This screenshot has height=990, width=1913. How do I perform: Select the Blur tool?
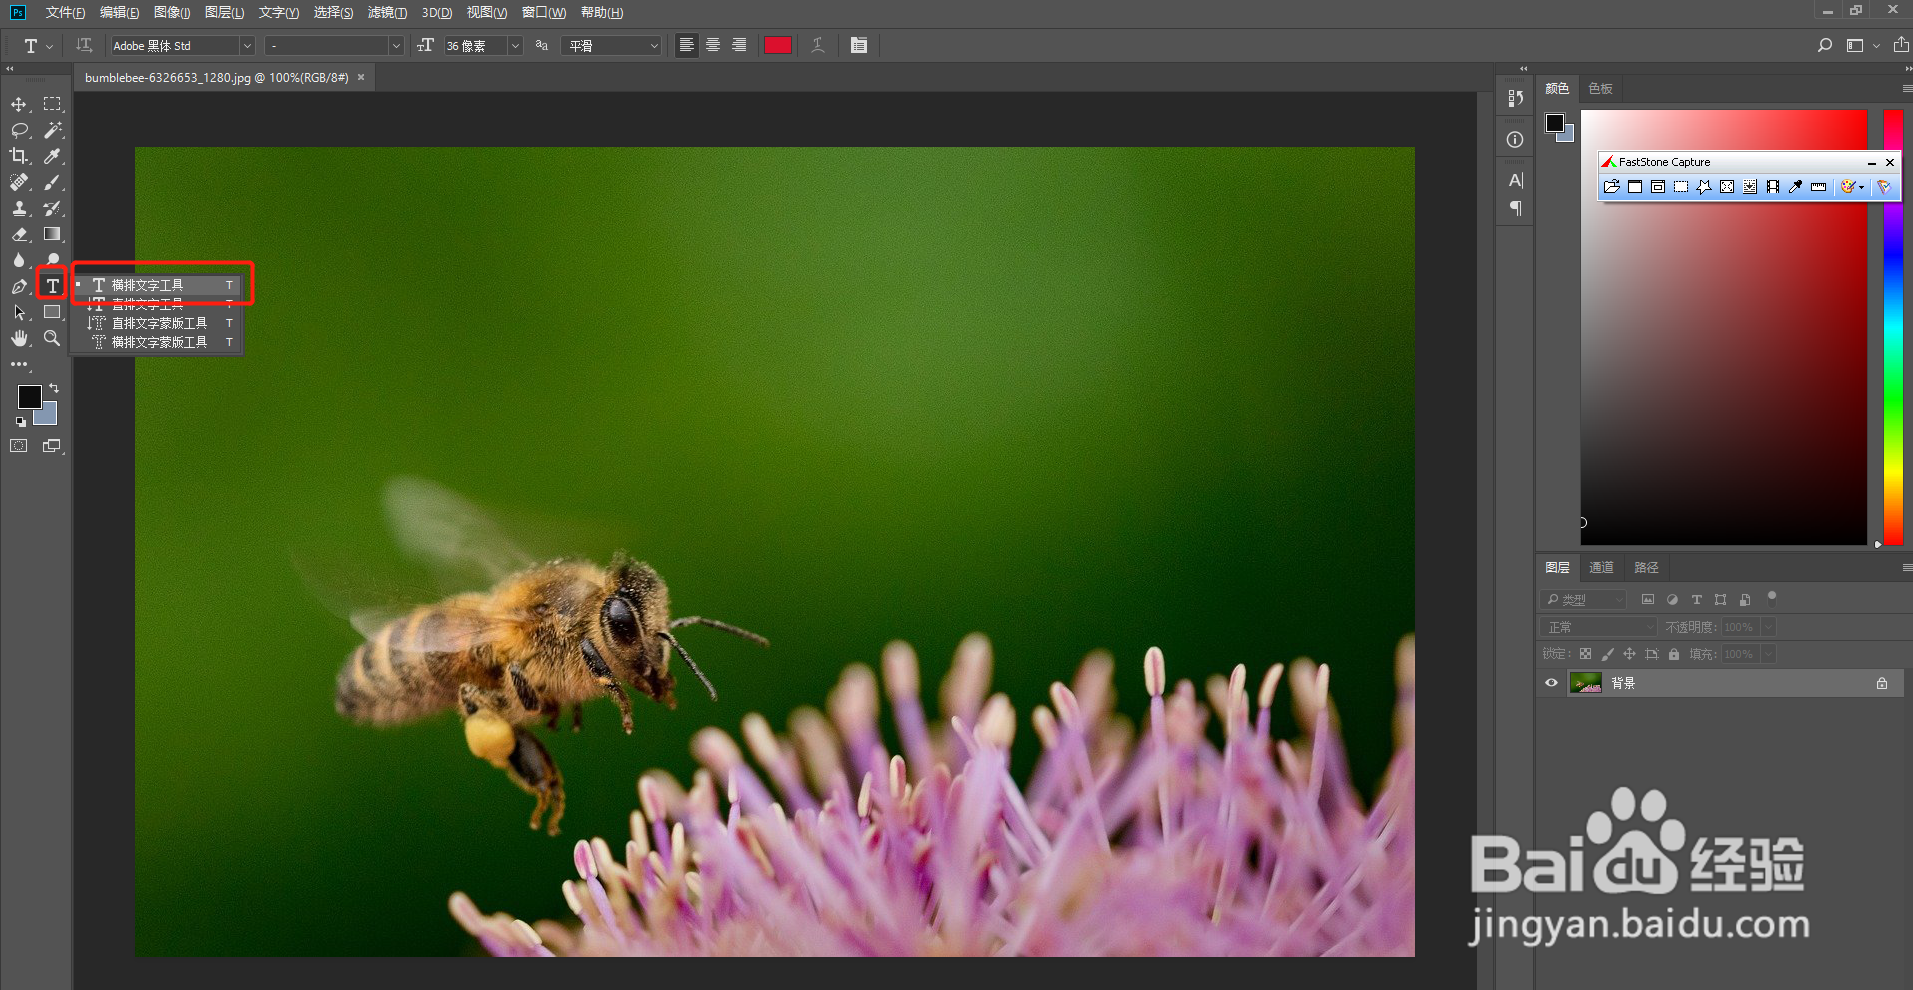pos(19,260)
